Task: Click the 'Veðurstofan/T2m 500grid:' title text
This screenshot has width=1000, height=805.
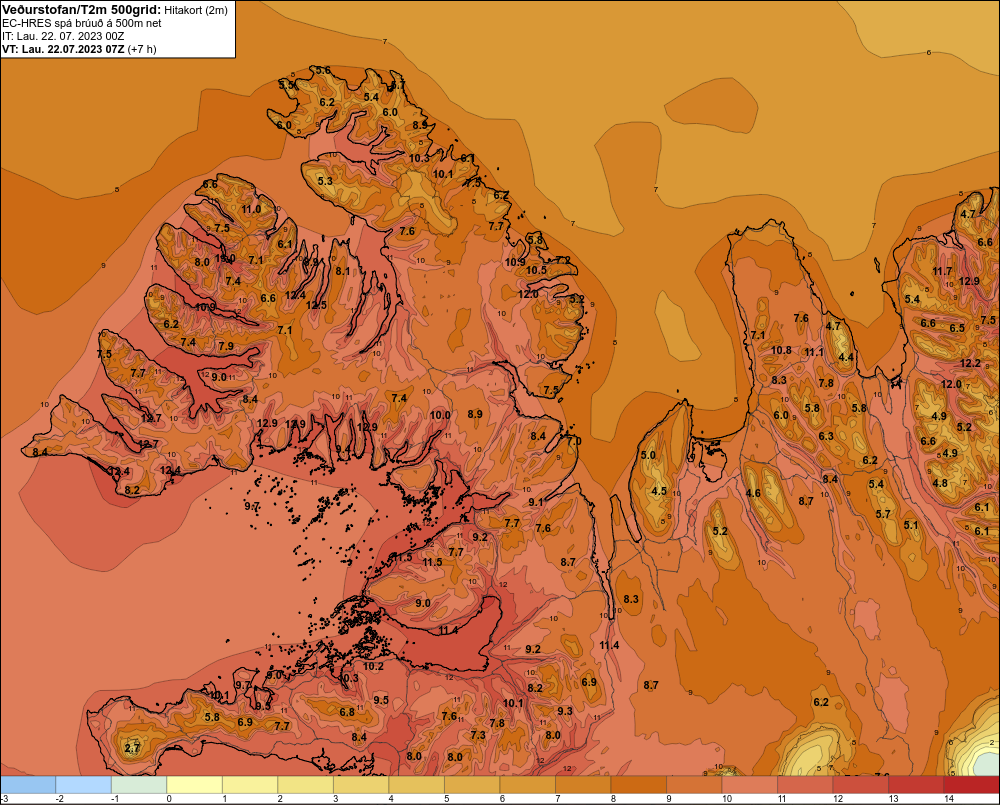Action: point(81,10)
